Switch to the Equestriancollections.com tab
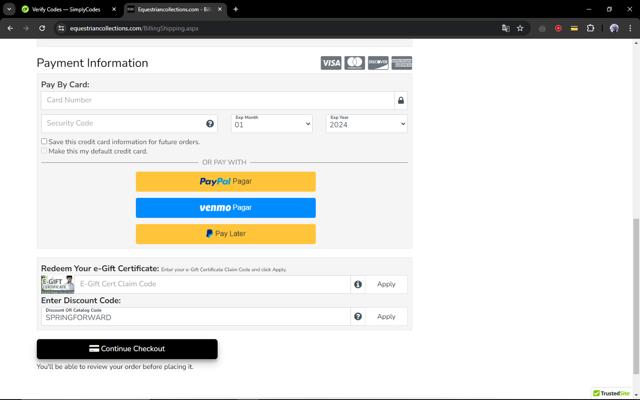Screen dimensions: 640x400 coord(173,9)
